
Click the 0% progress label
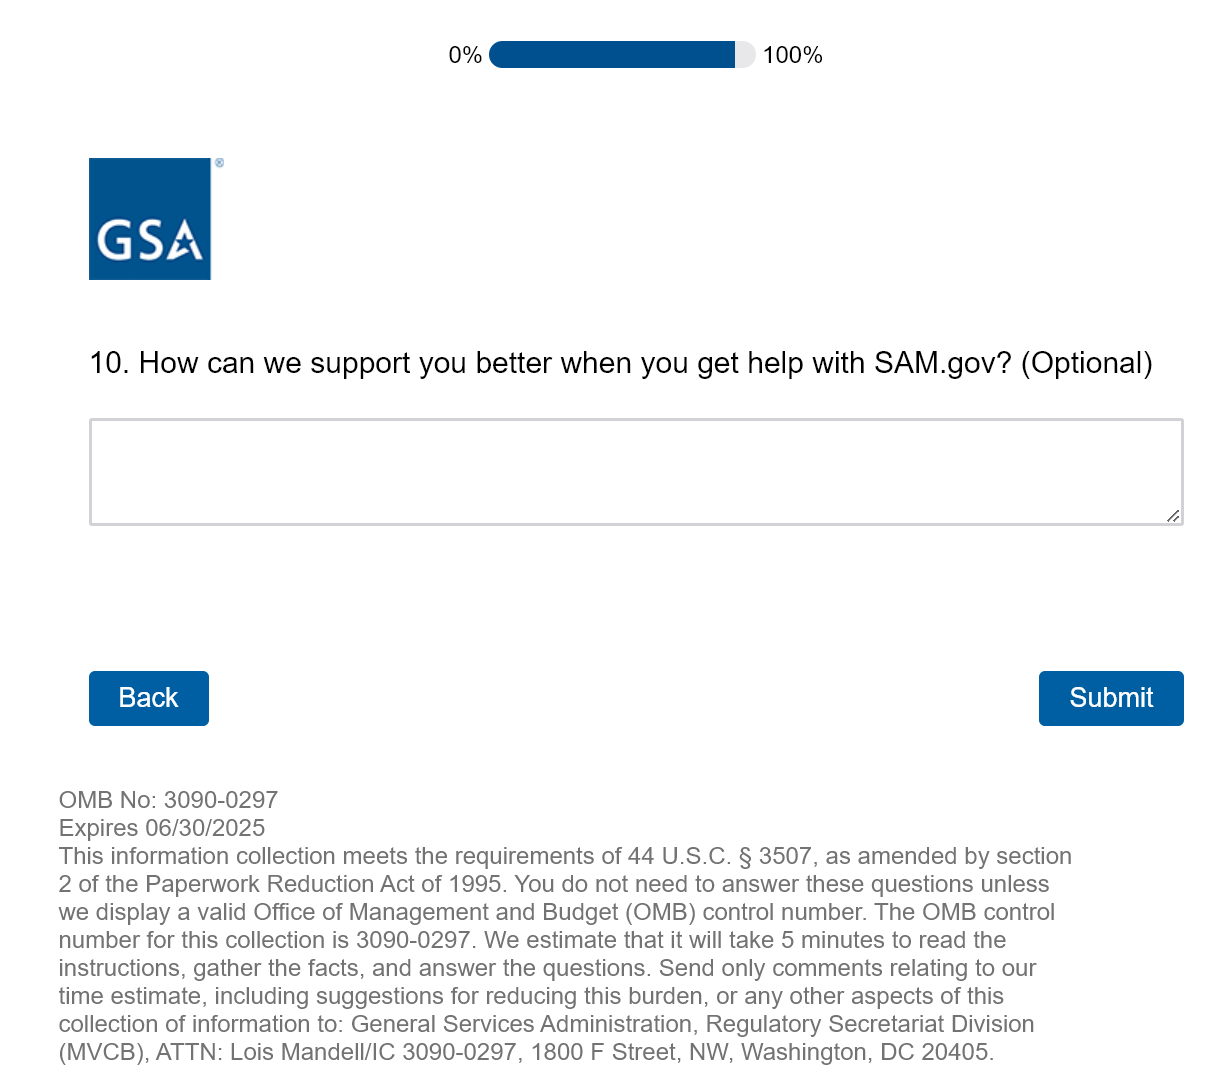pos(465,55)
